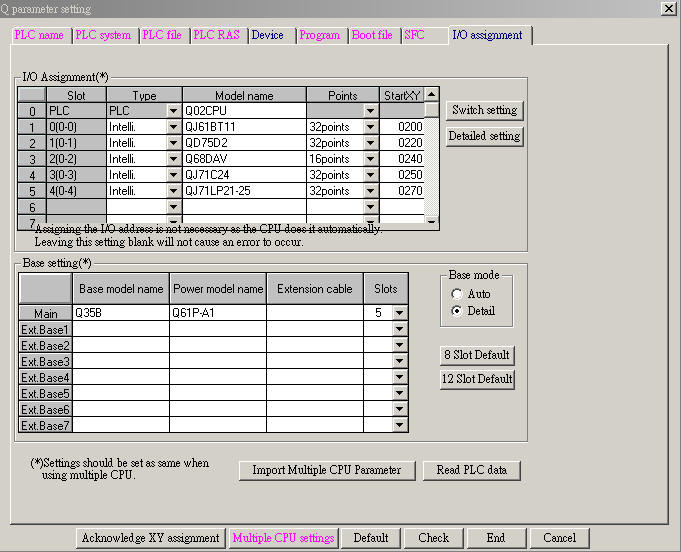Go to the PLC RAS tab
The width and height of the screenshot is (681, 552).
coord(216,35)
